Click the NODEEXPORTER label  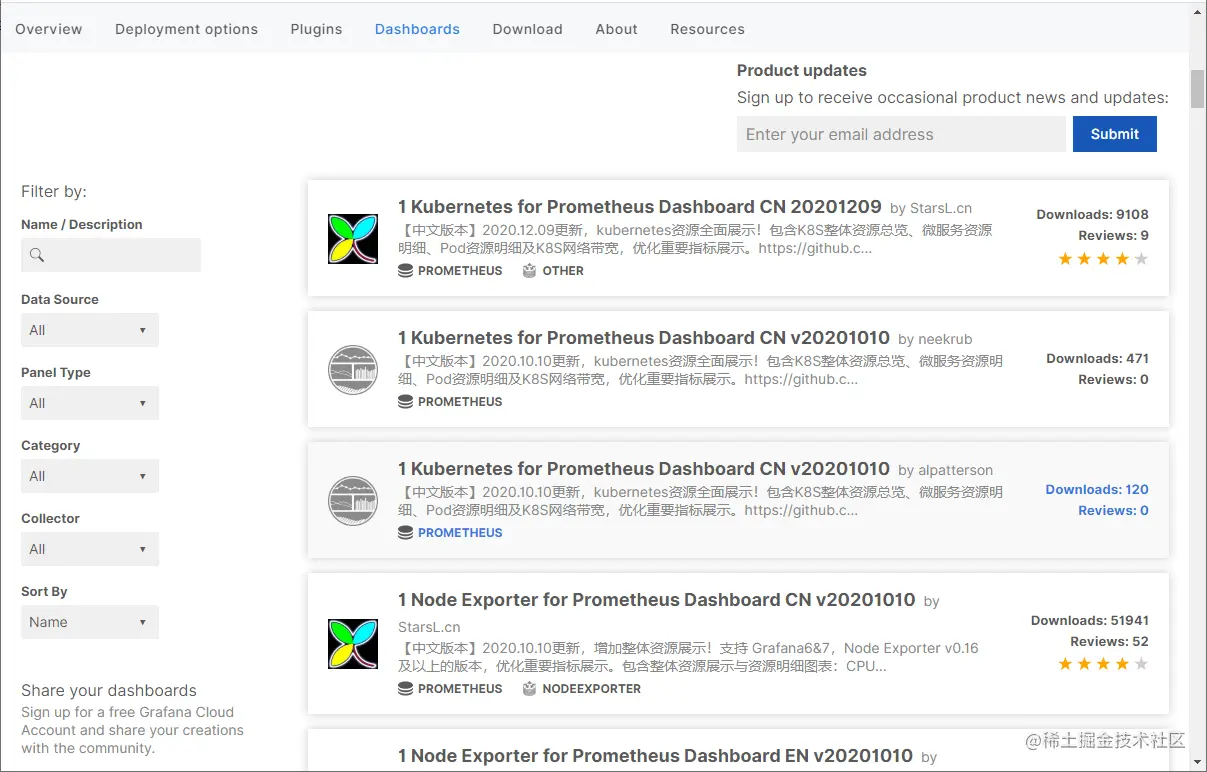(x=592, y=689)
